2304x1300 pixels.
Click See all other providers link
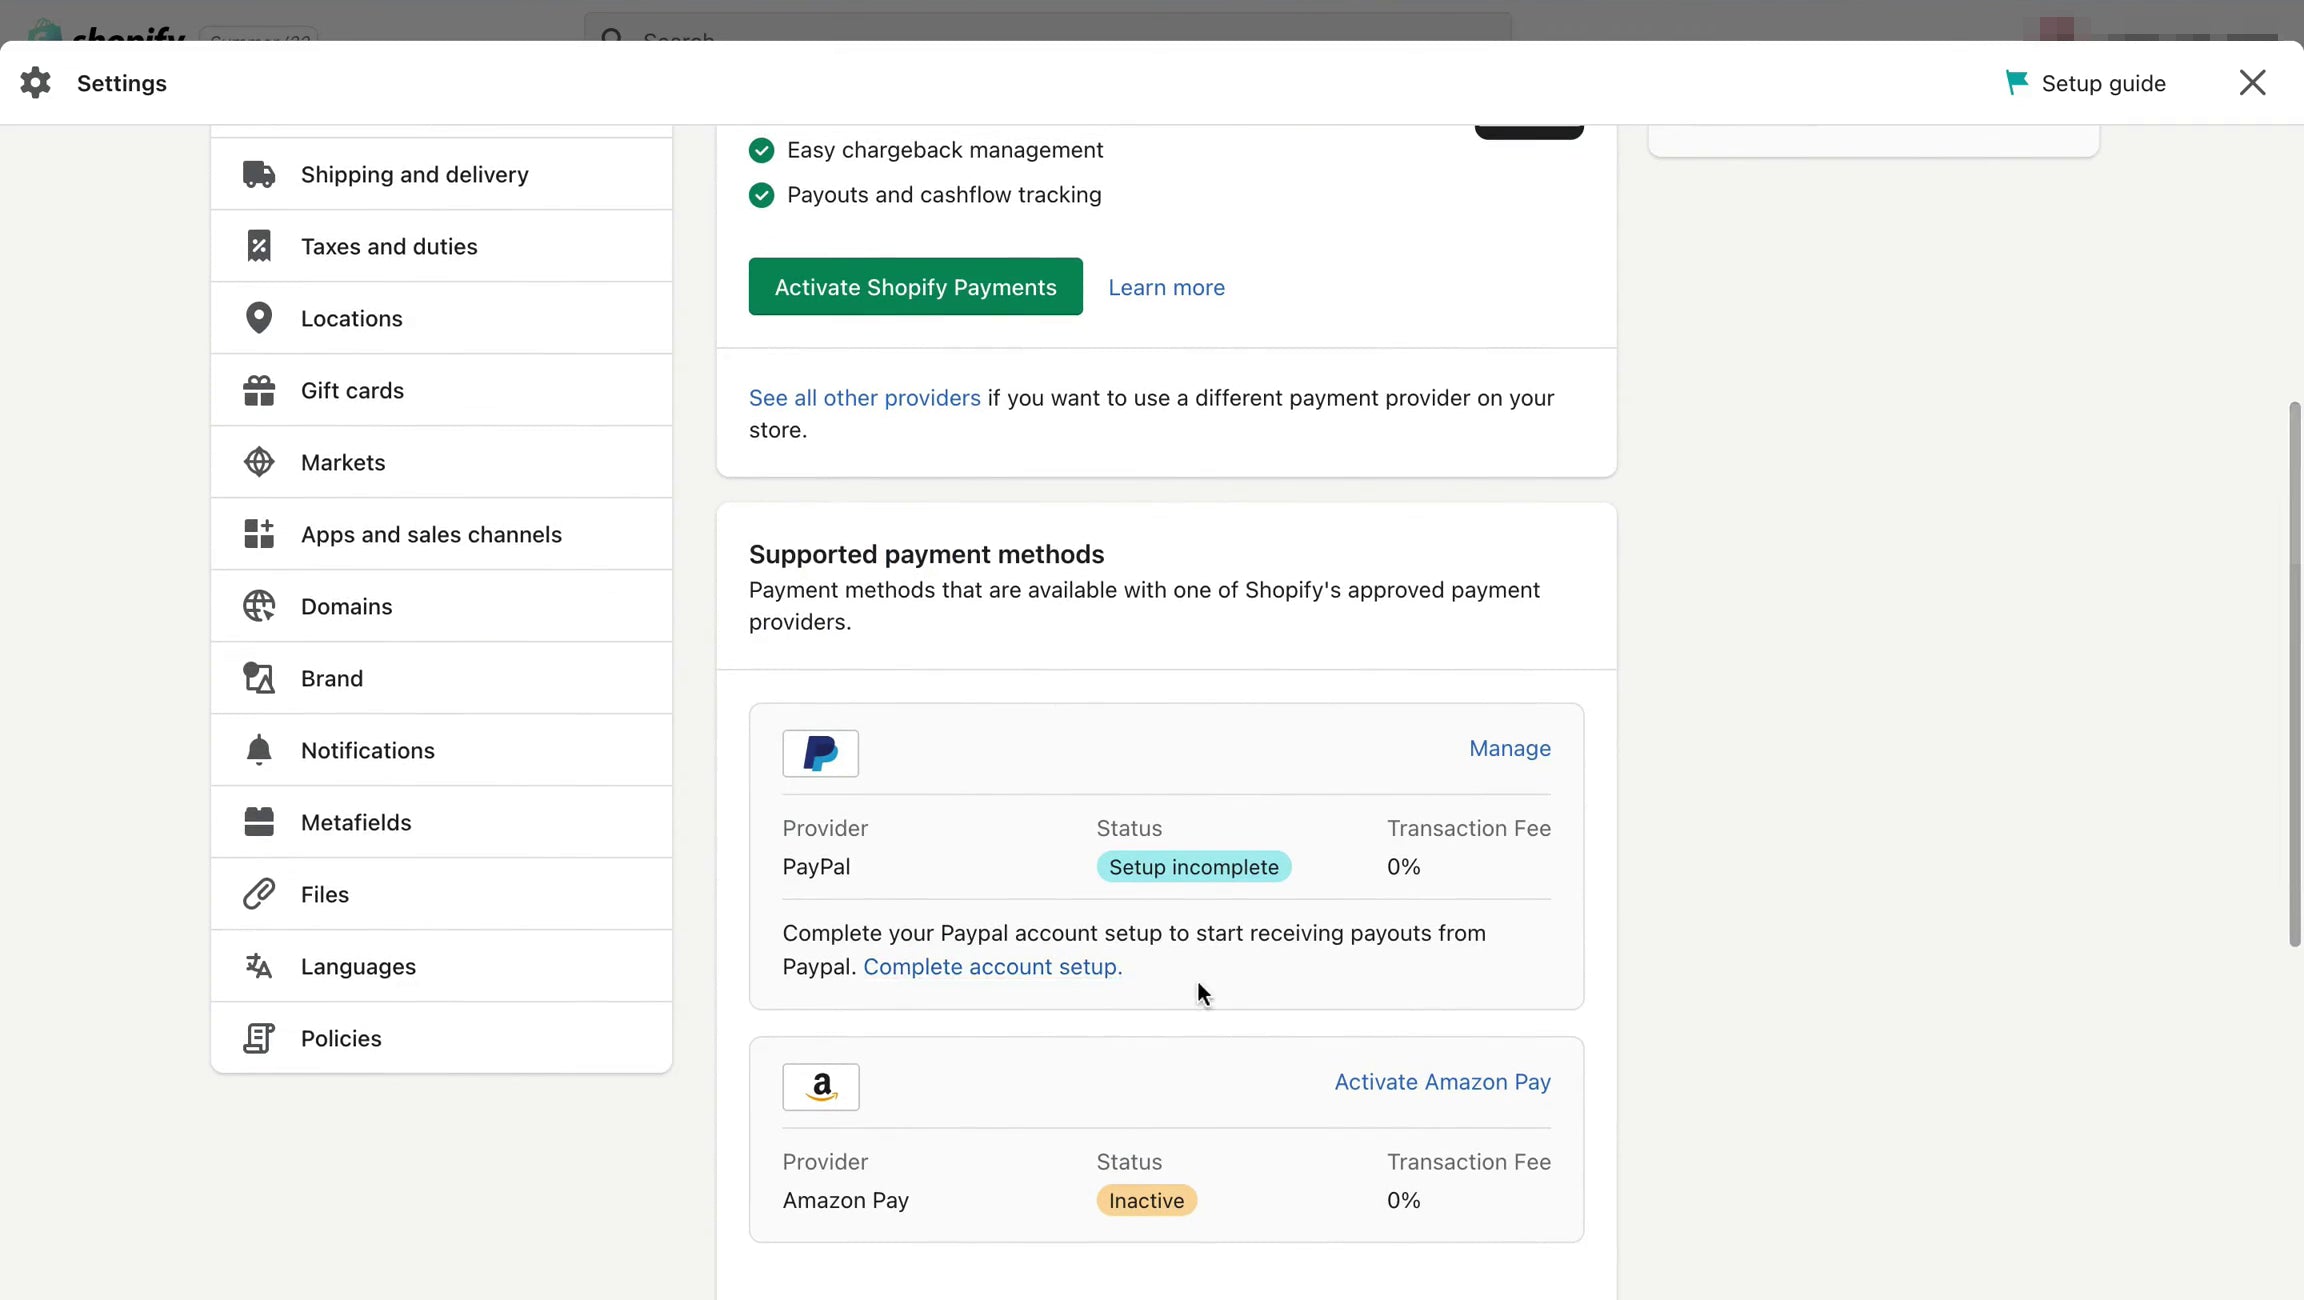click(864, 399)
